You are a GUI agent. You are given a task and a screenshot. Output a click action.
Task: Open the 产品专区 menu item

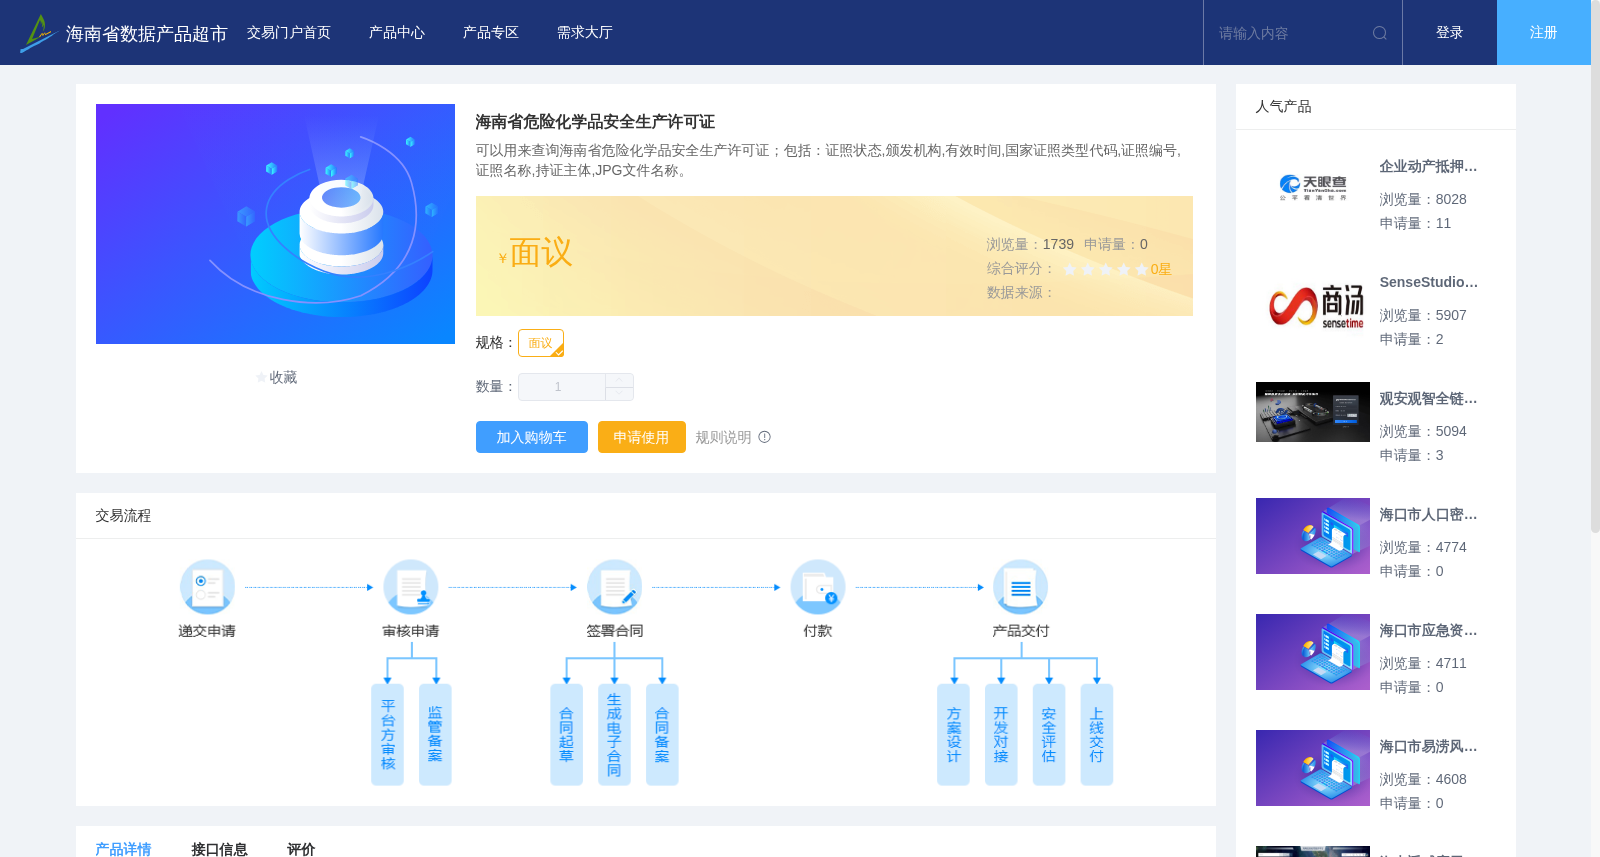pyautogui.click(x=491, y=33)
